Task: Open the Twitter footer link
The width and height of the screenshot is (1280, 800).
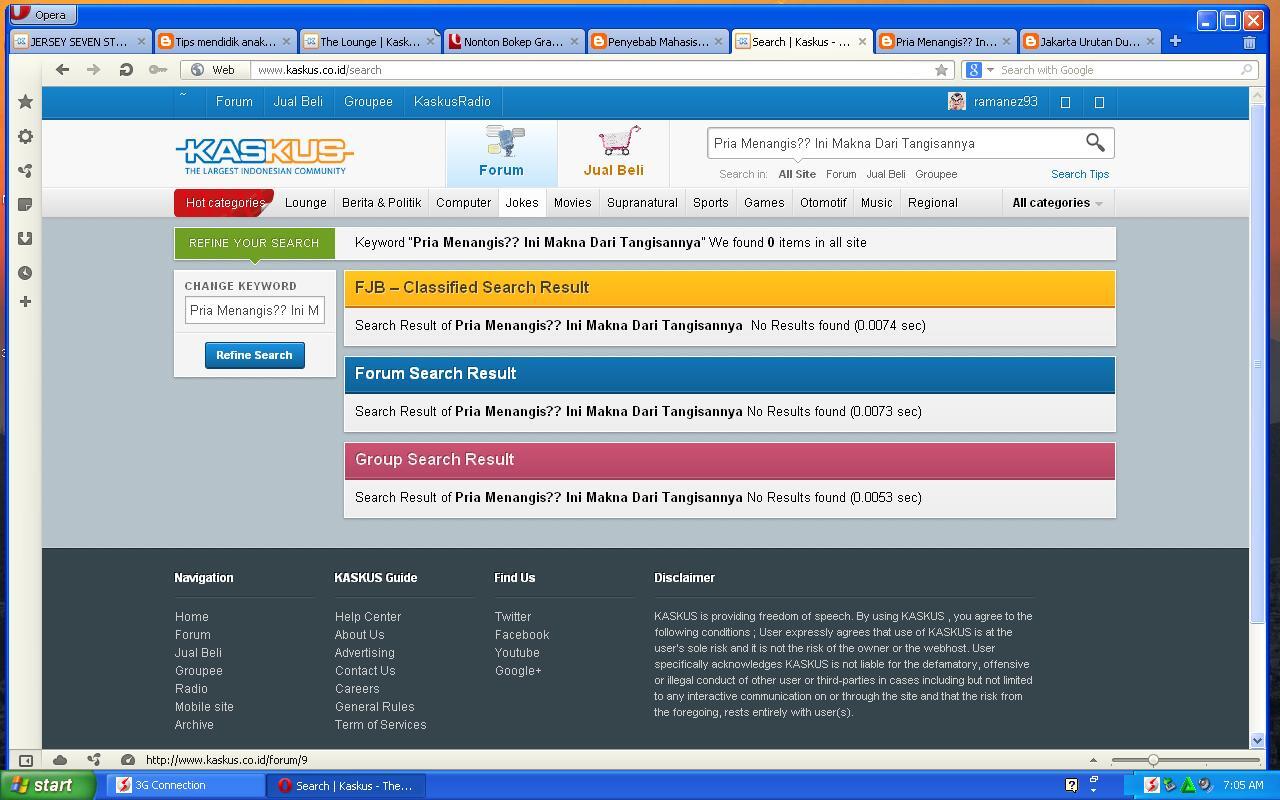Action: [513, 617]
